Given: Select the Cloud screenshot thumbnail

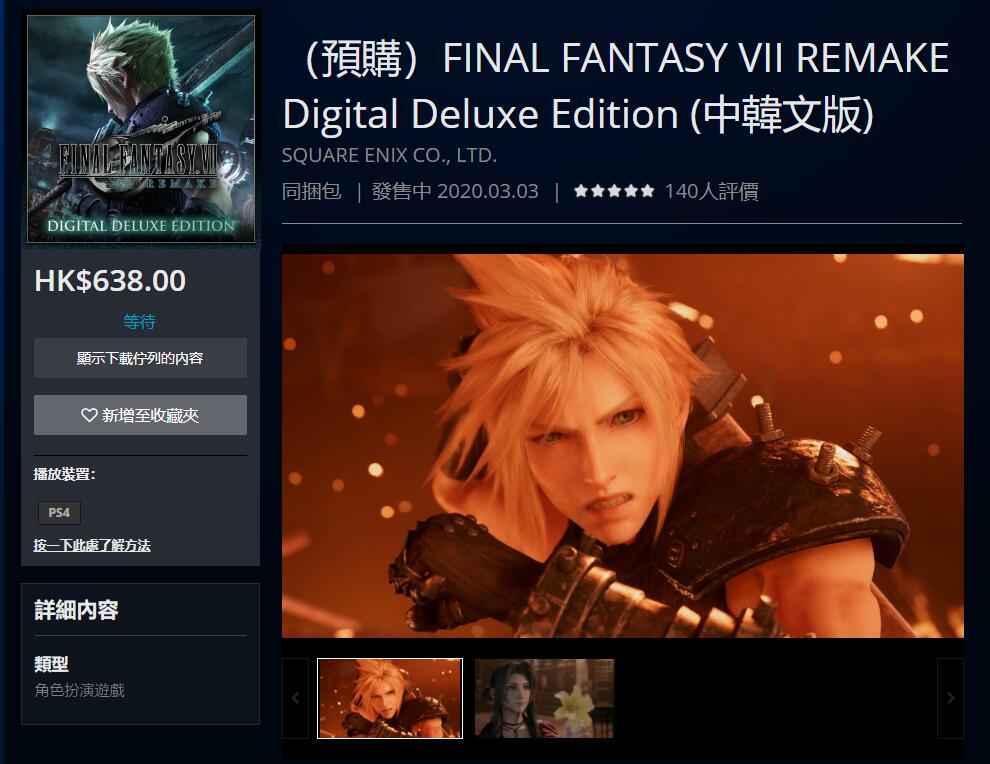Looking at the screenshot, I should (x=390, y=698).
